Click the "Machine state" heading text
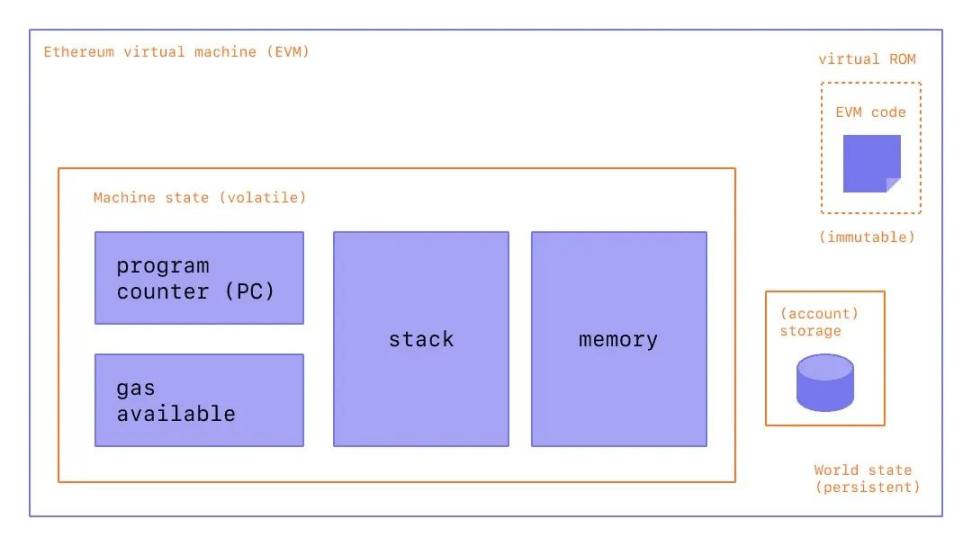 pyautogui.click(x=153, y=197)
